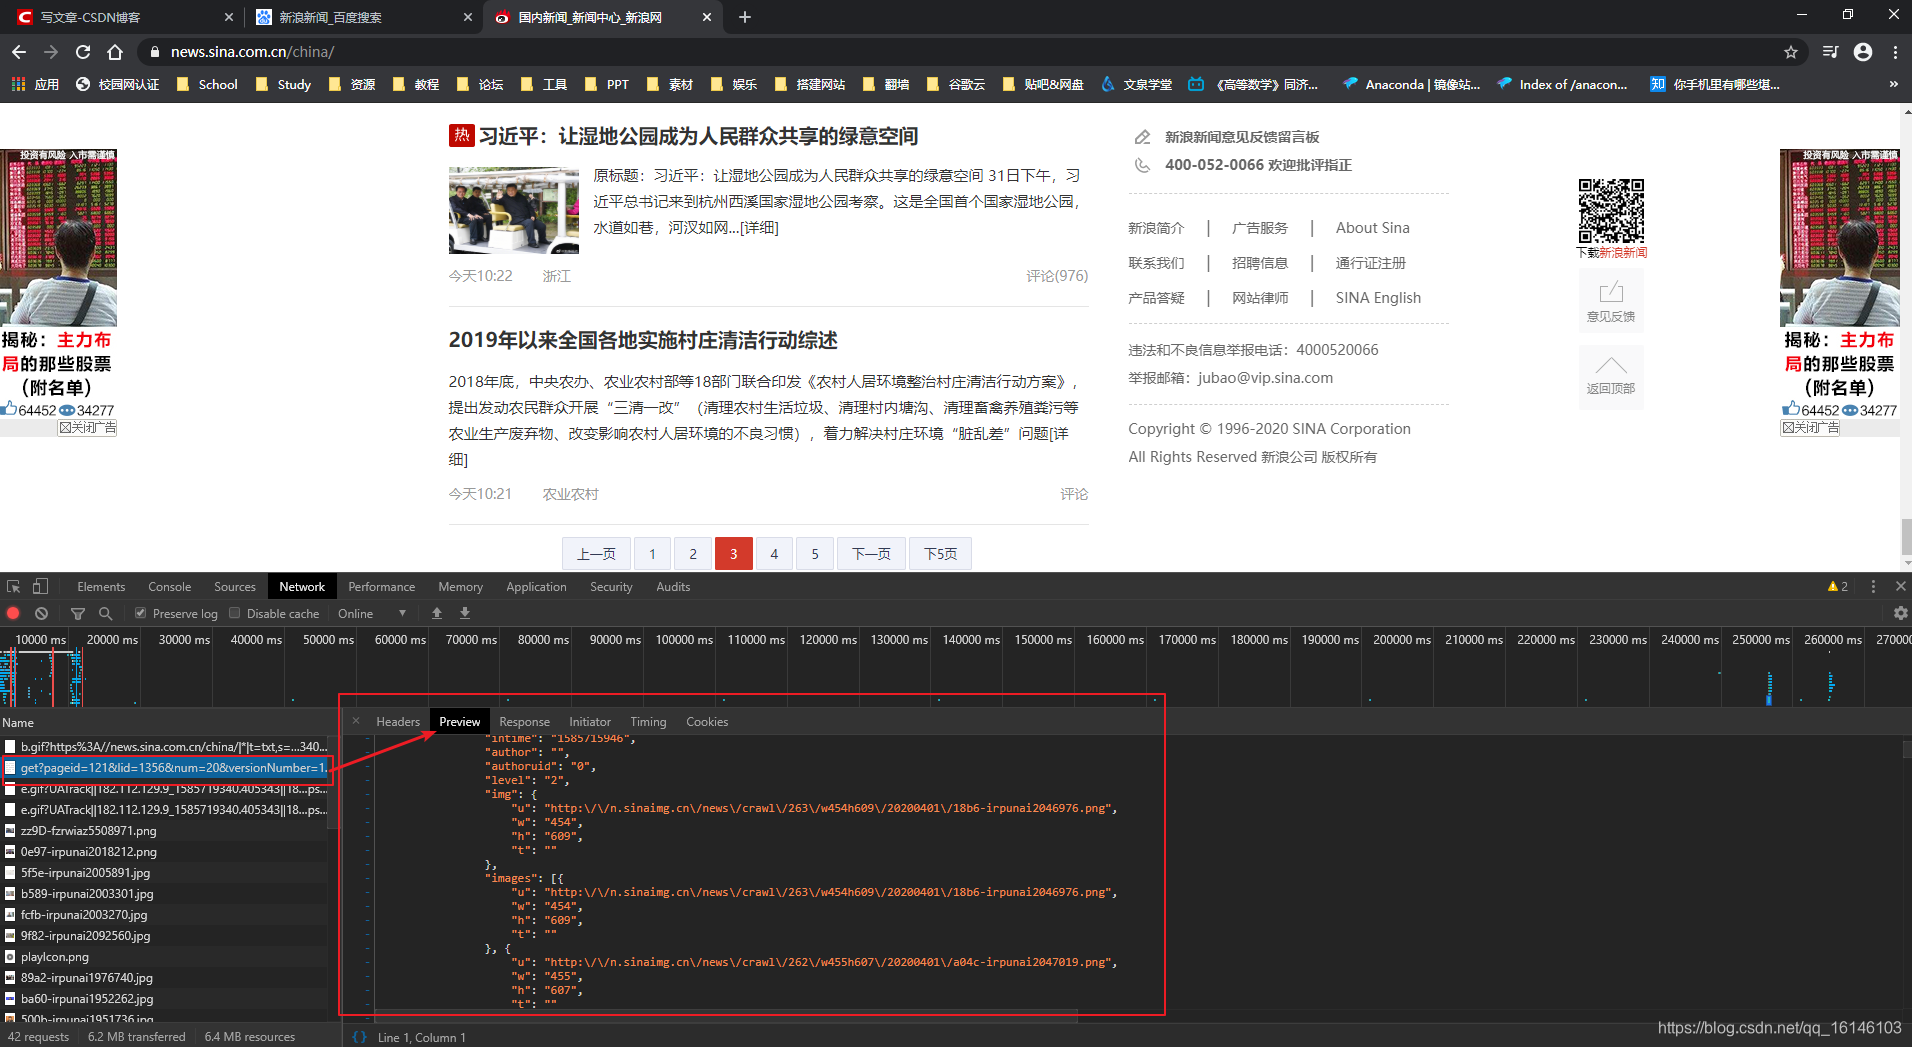Open a new browser tab
Screen dimensions: 1912x1047
744,17
